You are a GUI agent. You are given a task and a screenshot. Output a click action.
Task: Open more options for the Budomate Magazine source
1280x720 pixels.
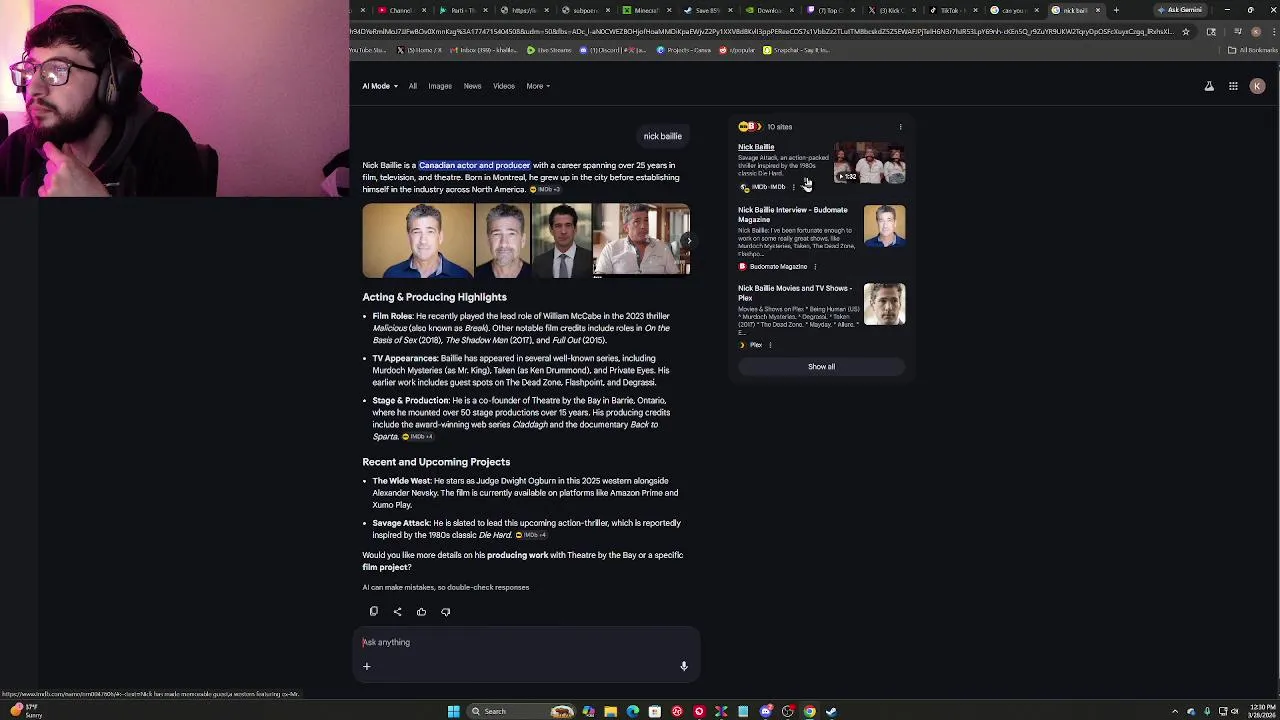point(815,267)
